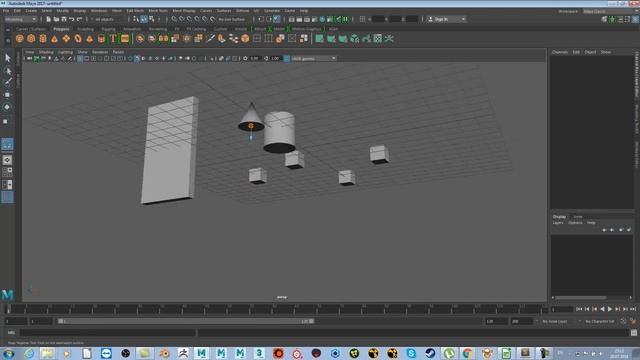Switch to the Anim layer tab
640x360 pixels.
[x=578, y=217]
